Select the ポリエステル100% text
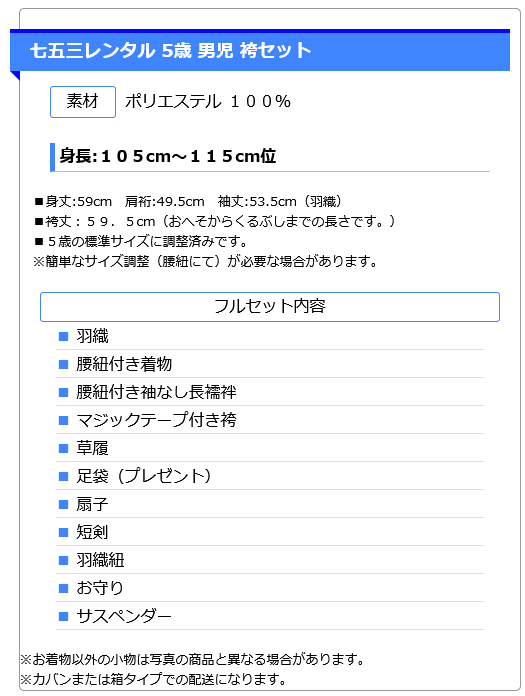The image size is (525, 696). pos(208,102)
